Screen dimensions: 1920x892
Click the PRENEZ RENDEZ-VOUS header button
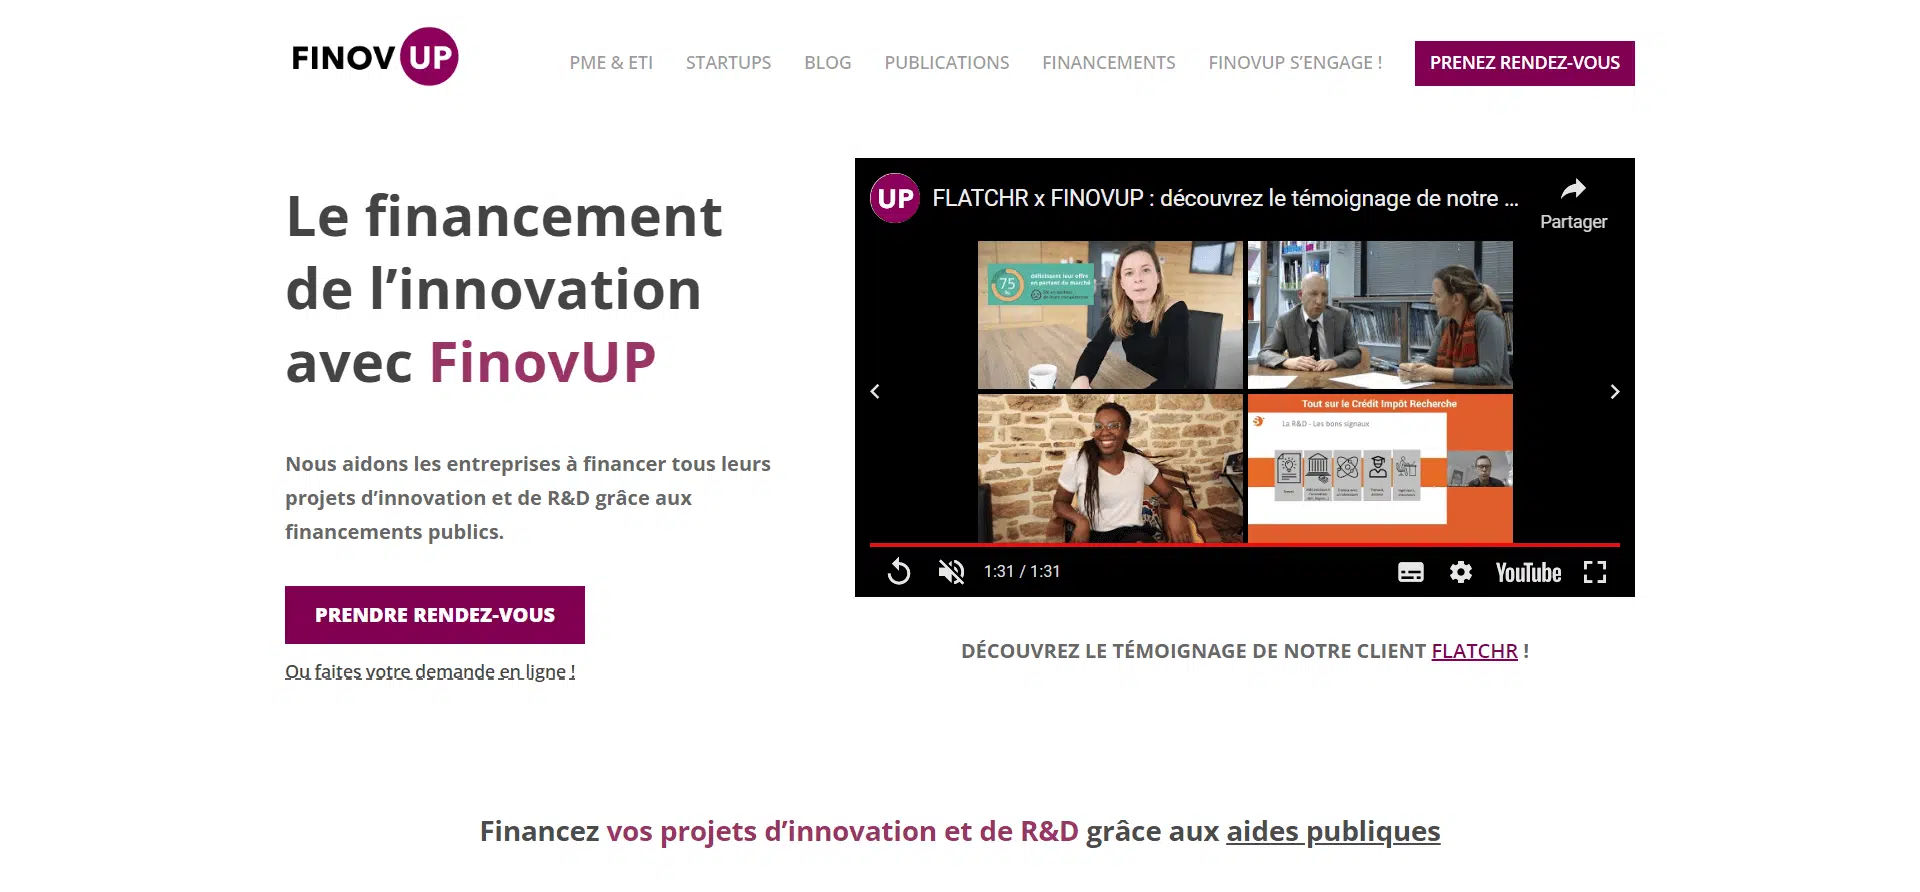1524,63
